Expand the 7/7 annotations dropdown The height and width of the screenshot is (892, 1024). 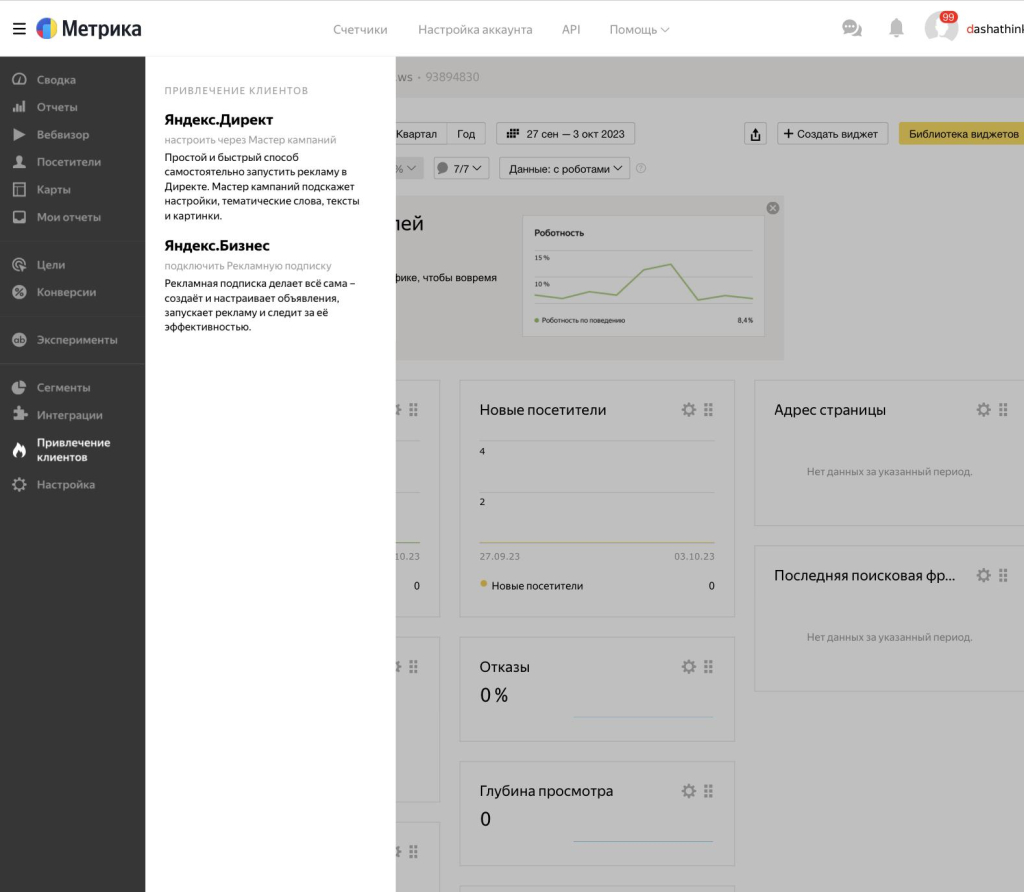tap(461, 169)
